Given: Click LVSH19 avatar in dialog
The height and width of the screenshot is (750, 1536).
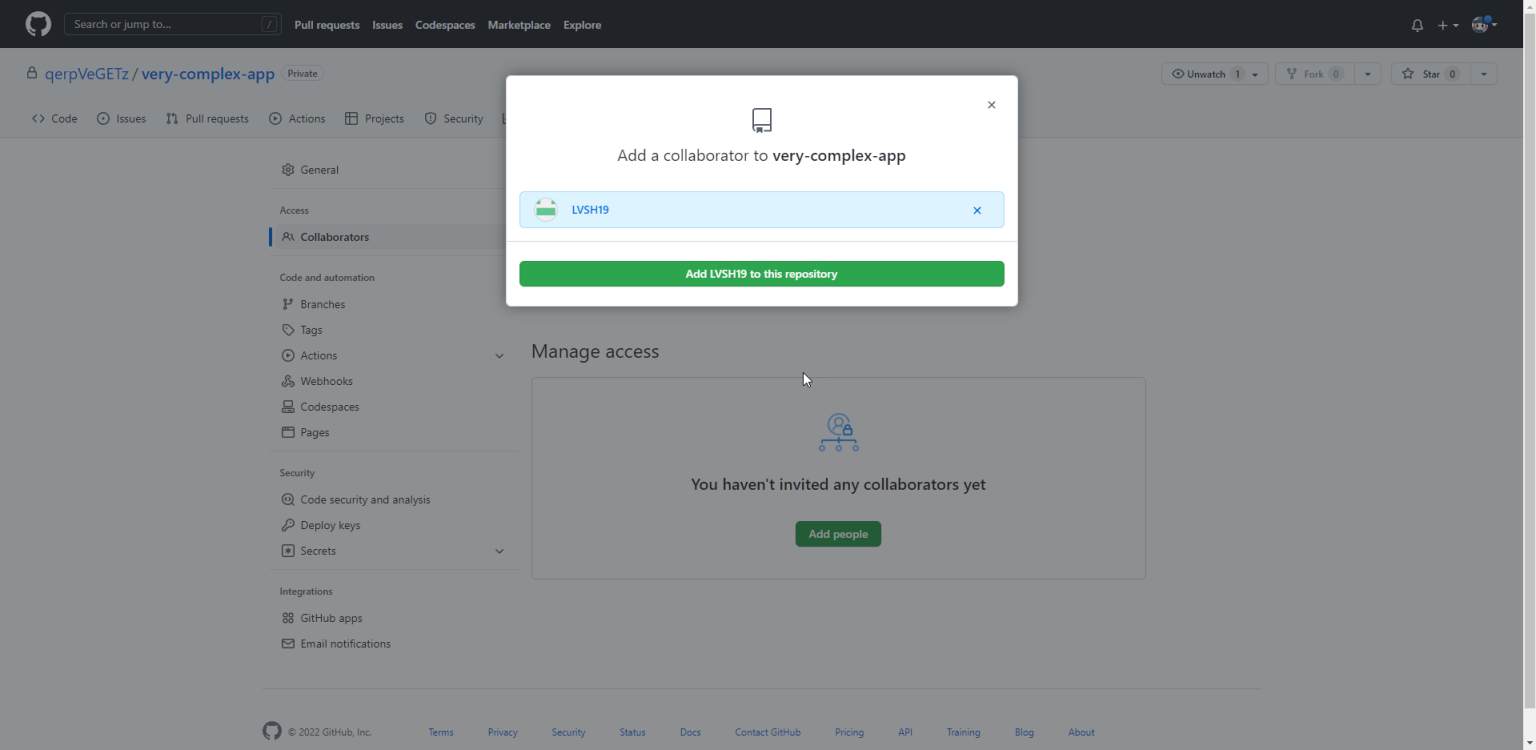Looking at the screenshot, I should [x=546, y=210].
